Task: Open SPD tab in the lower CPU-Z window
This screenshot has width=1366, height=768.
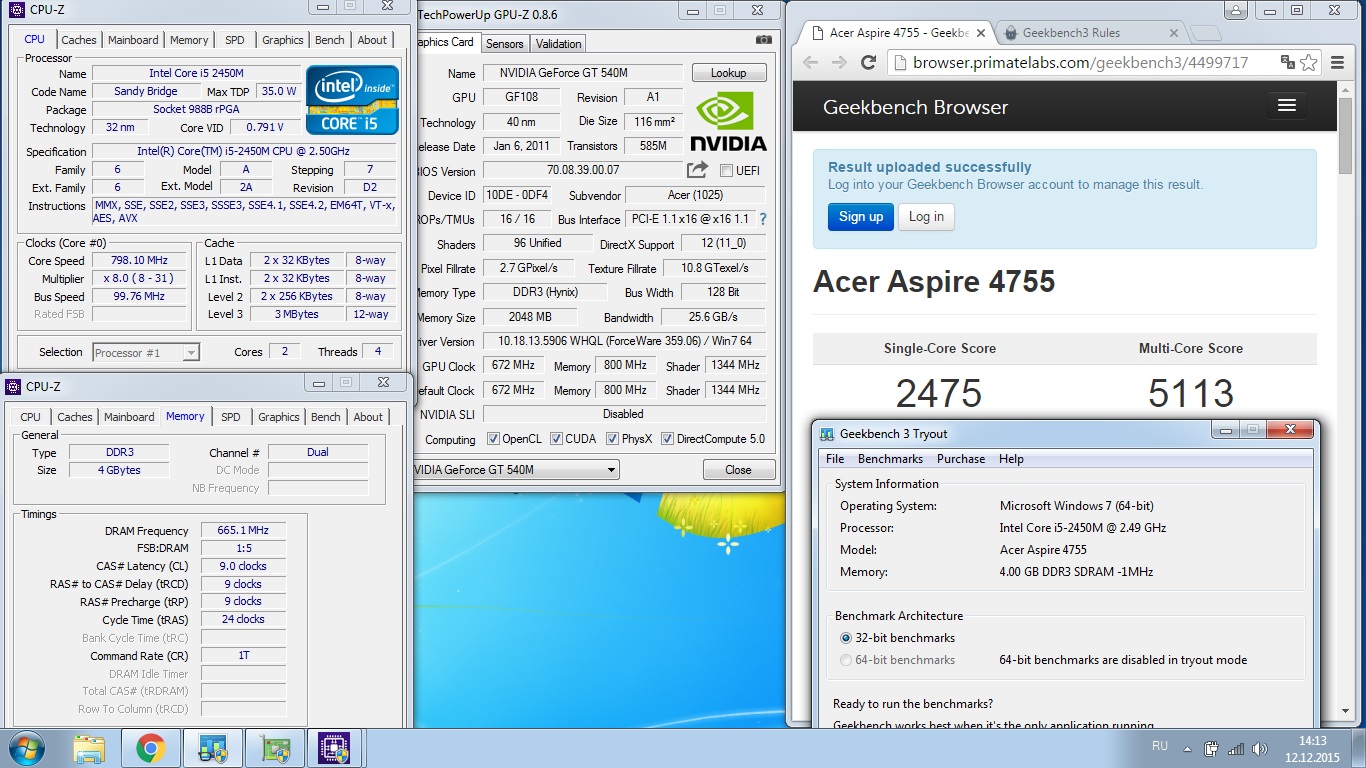Action: [x=231, y=417]
